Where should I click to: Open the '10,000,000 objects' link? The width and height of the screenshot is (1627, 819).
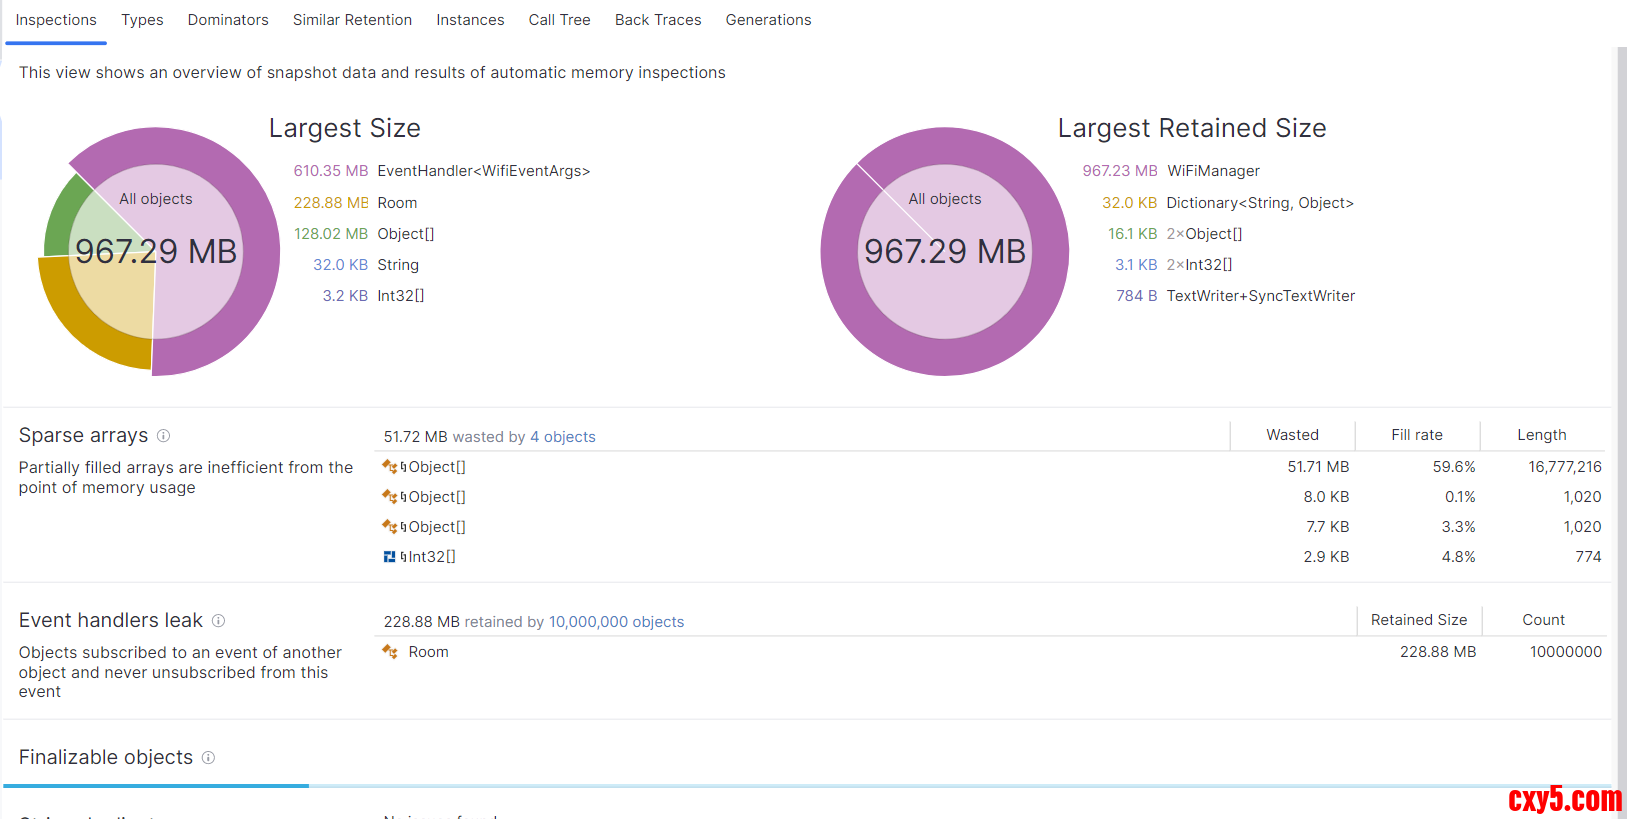(x=616, y=622)
